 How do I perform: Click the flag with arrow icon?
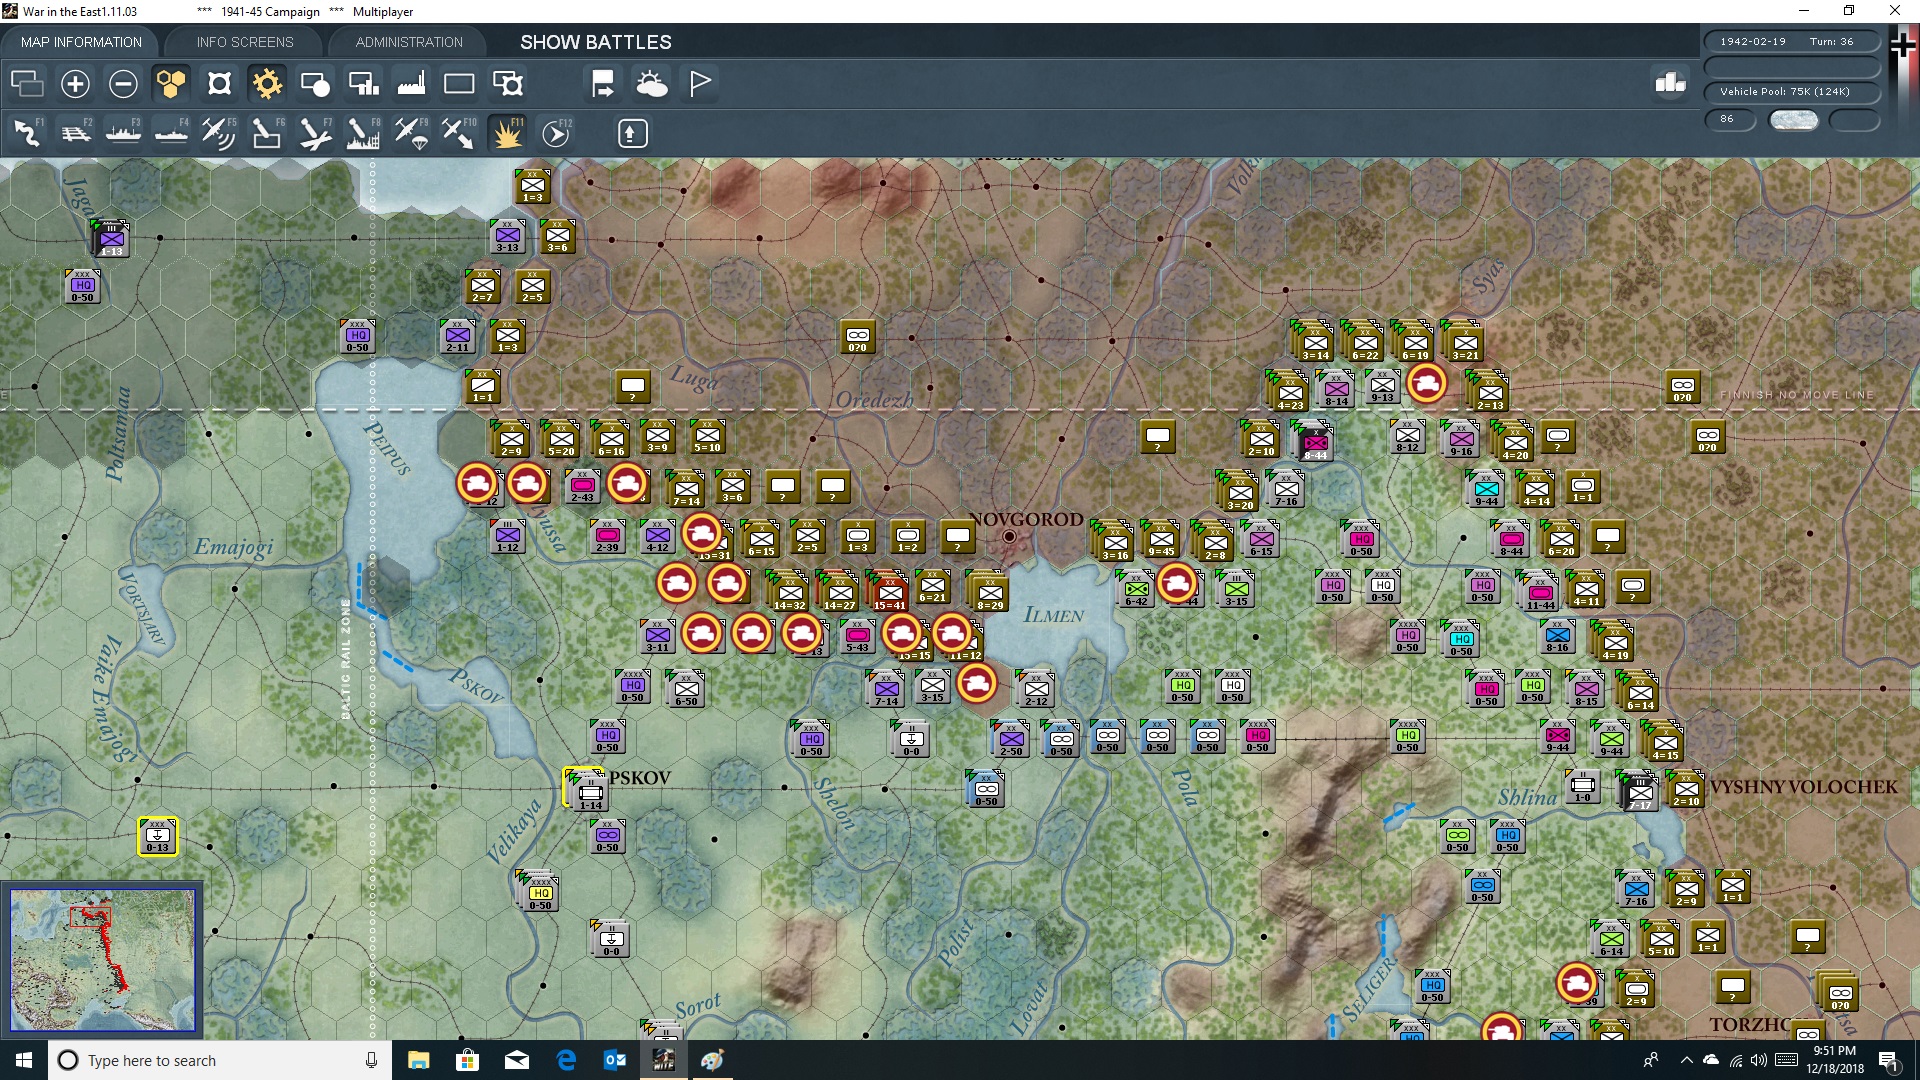coord(603,84)
